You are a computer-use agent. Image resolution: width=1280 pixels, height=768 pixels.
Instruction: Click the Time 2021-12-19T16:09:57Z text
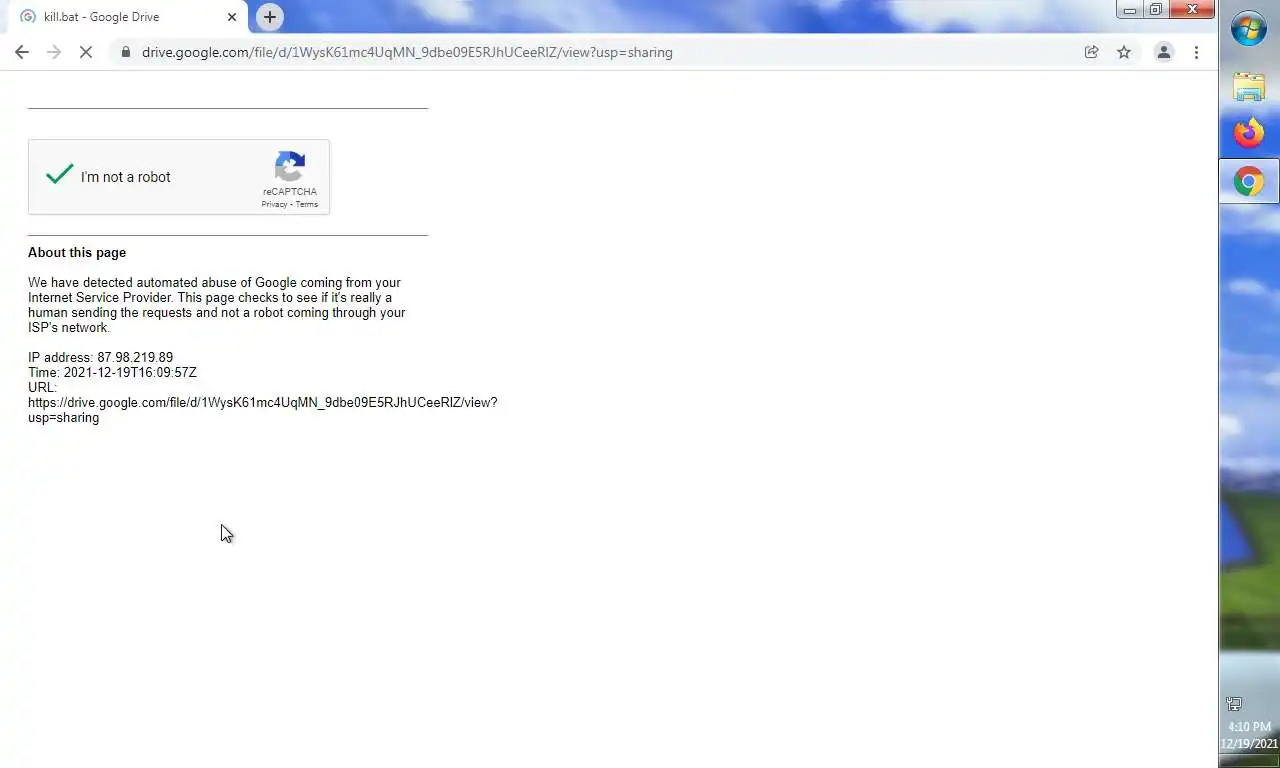coord(112,372)
